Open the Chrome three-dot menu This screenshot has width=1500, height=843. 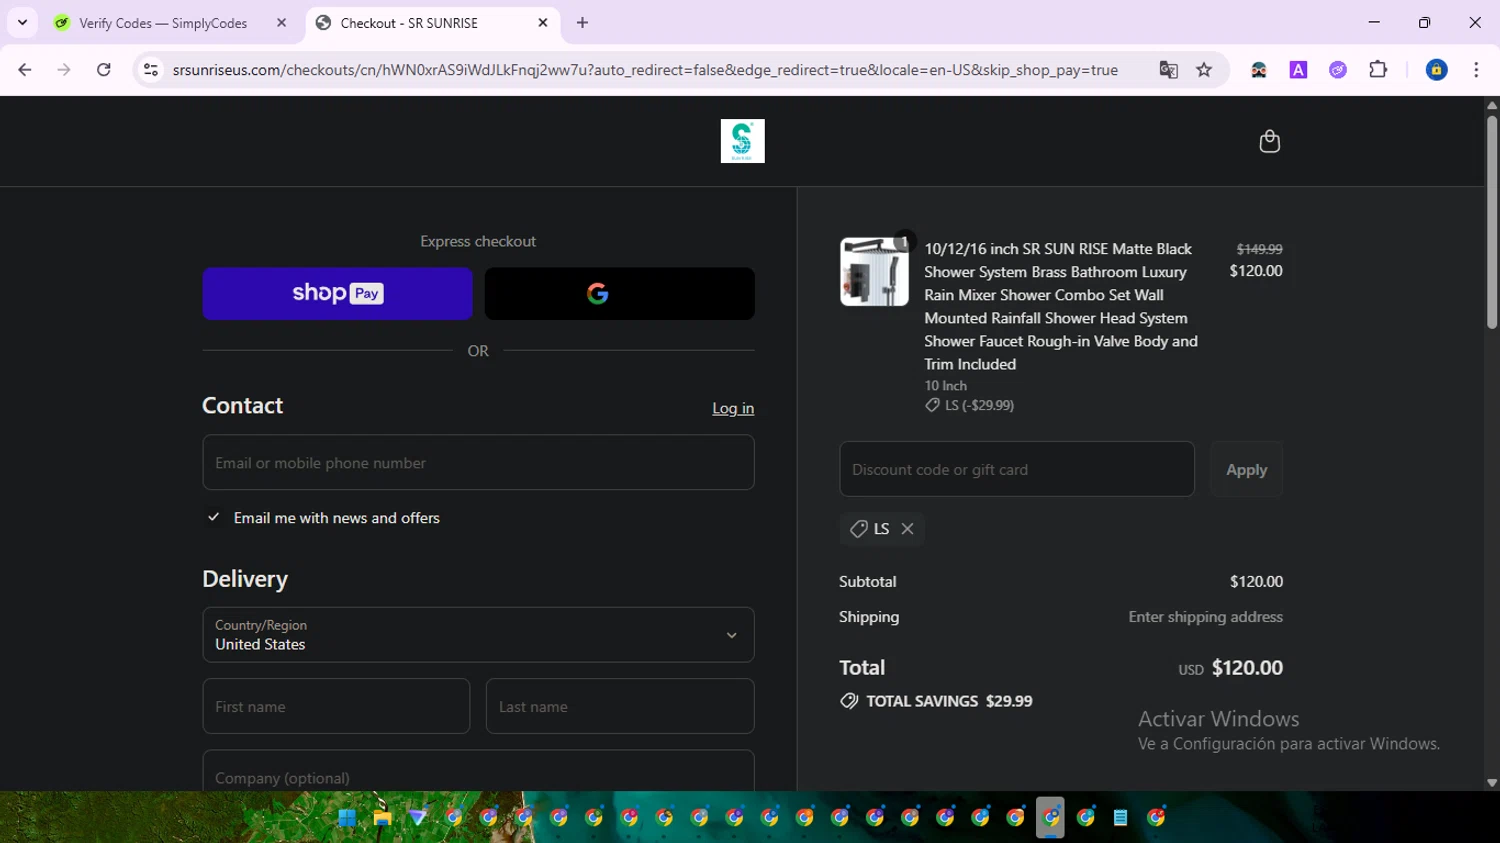(1476, 70)
